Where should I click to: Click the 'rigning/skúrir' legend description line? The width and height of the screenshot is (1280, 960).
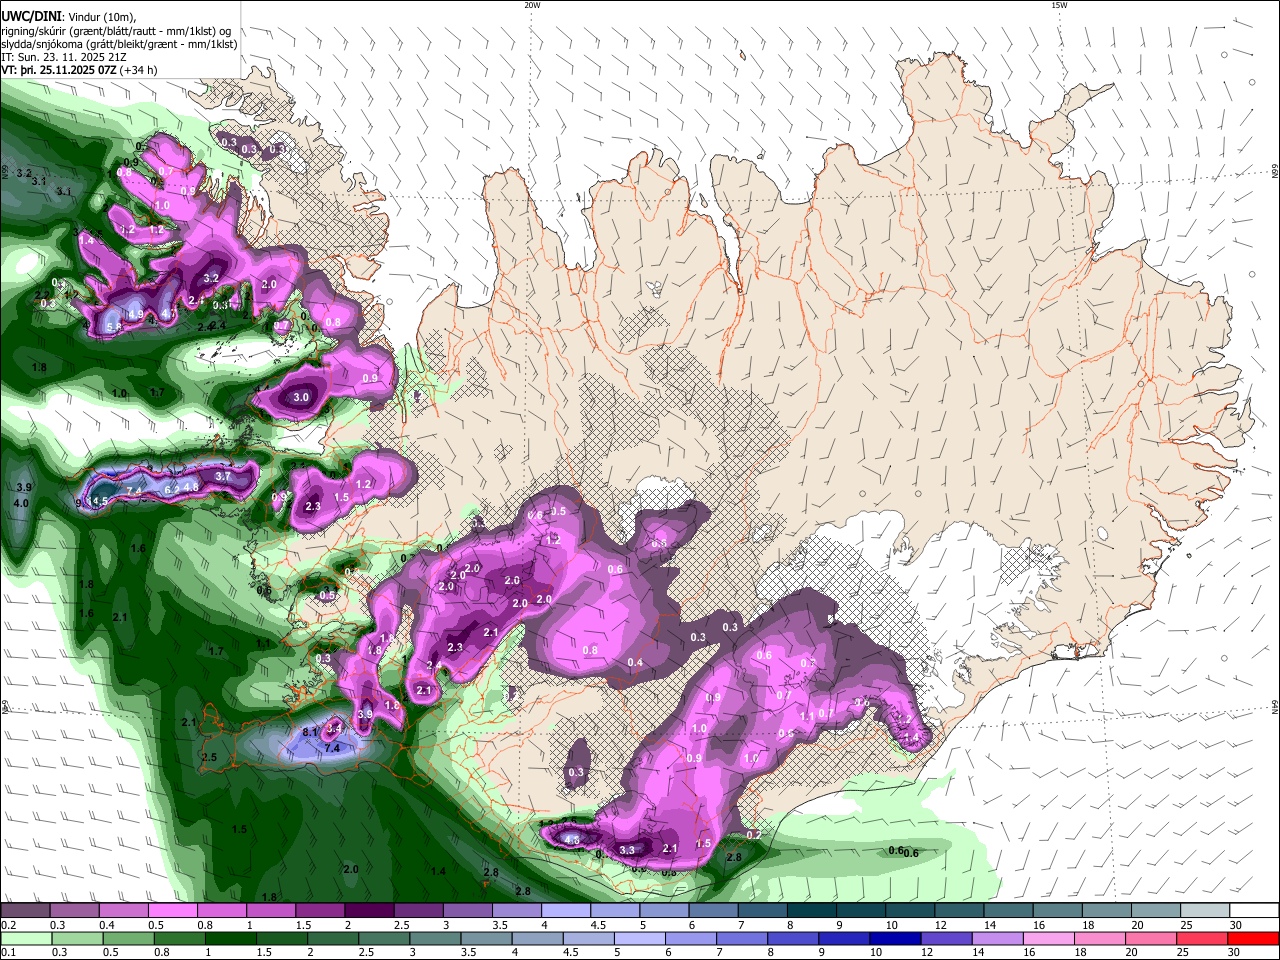tap(117, 29)
